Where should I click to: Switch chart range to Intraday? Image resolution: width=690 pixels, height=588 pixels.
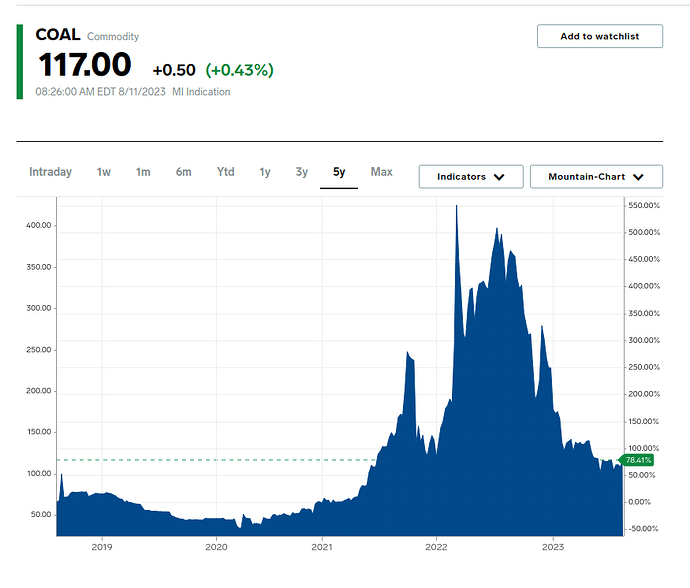[51, 172]
